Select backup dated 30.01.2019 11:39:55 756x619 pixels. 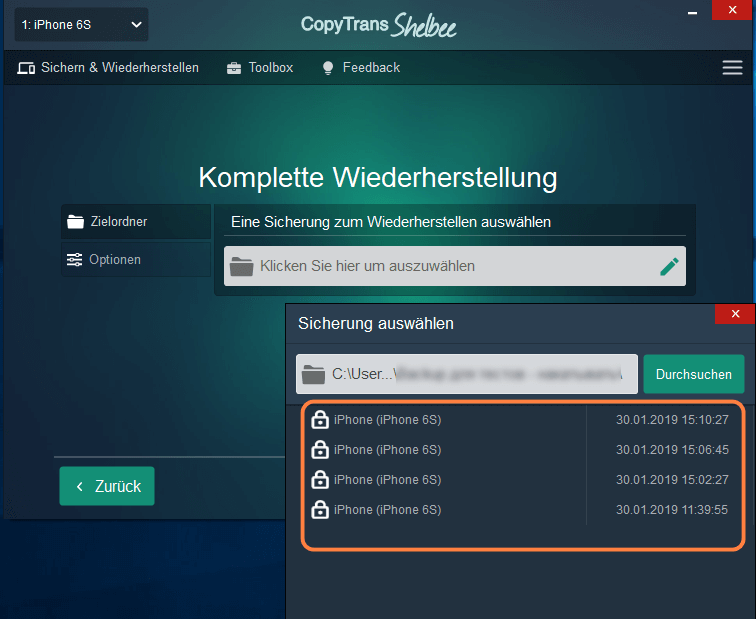coord(519,510)
